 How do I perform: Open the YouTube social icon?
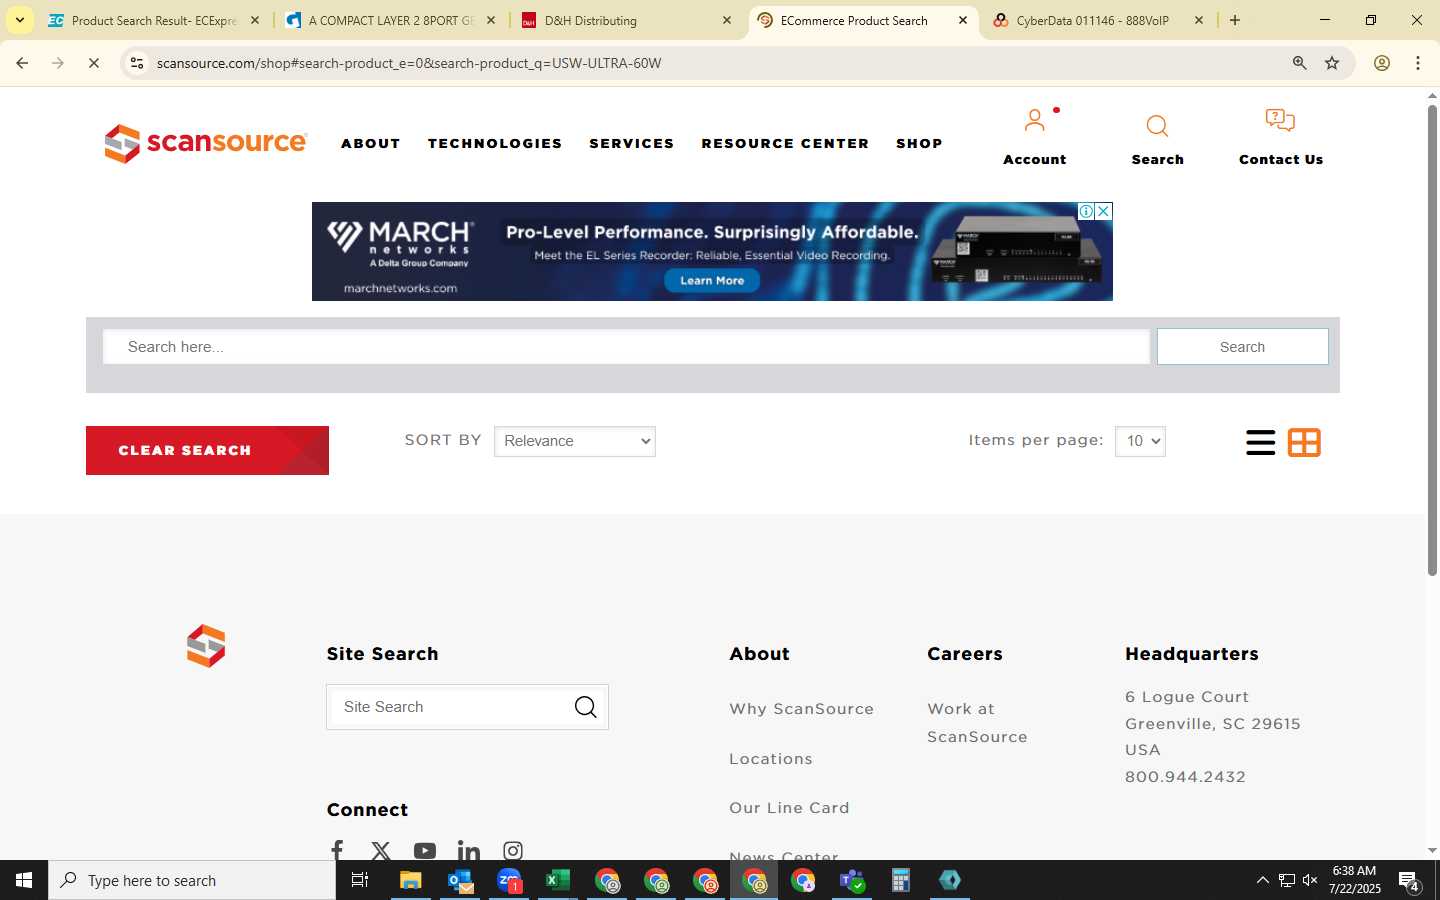coord(425,851)
